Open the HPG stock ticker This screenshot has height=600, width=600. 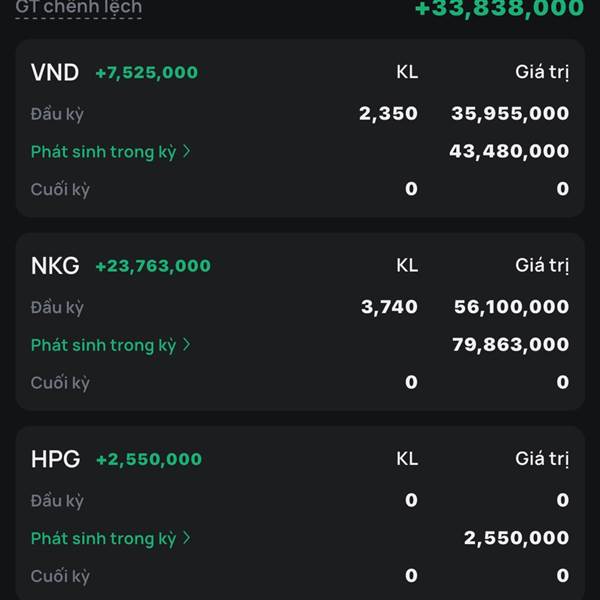tap(55, 459)
